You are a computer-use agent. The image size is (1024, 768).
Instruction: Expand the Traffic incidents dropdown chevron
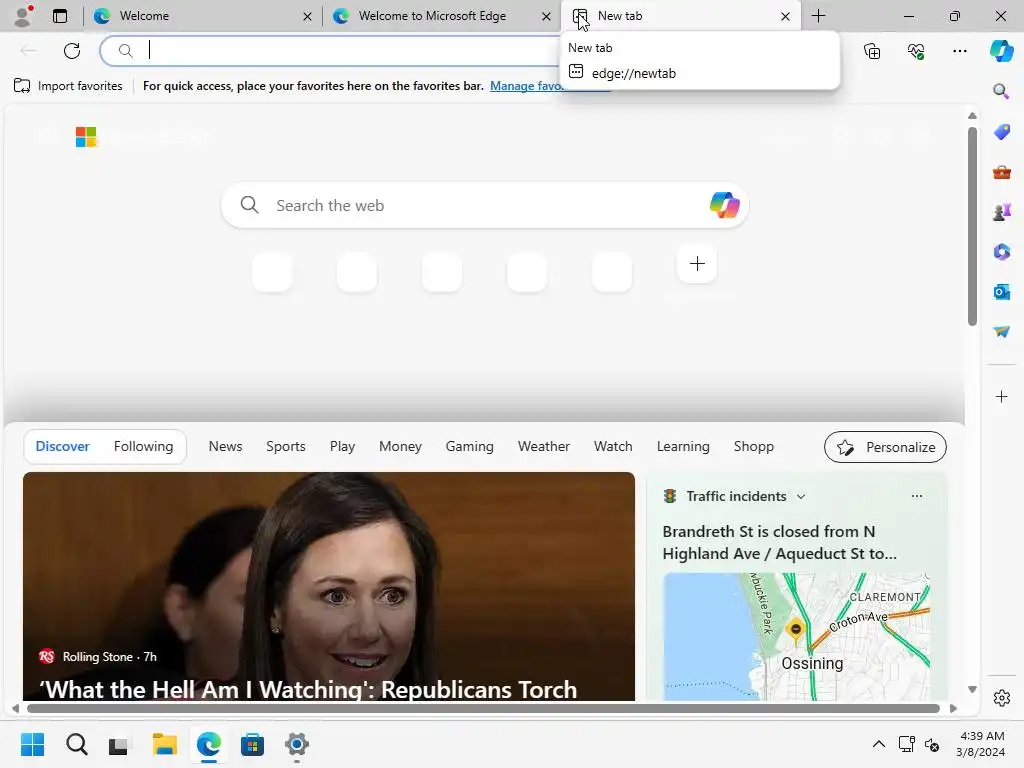[x=801, y=497]
